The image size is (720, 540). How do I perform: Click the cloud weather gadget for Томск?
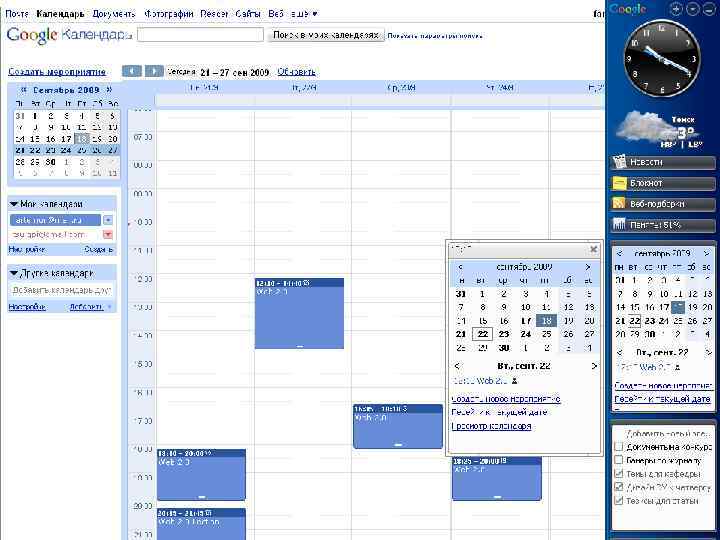658,130
